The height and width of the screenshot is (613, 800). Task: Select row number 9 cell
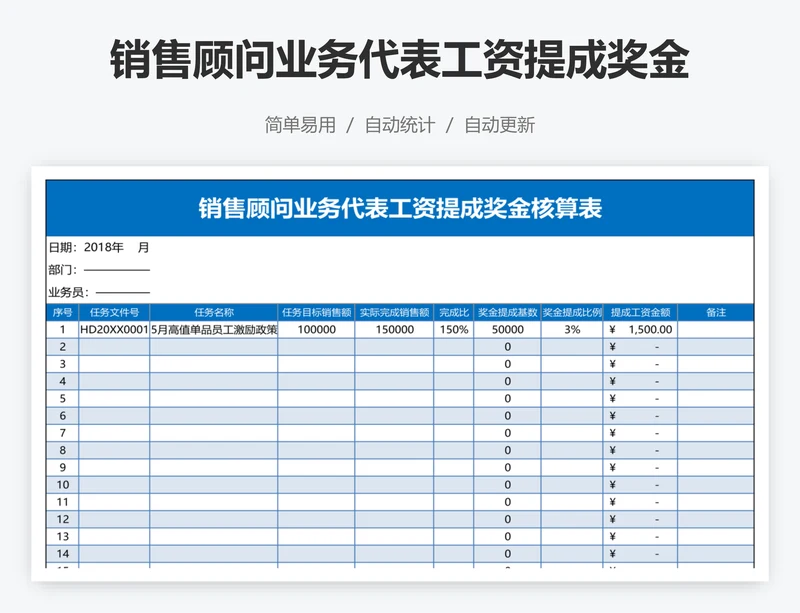[x=63, y=468]
